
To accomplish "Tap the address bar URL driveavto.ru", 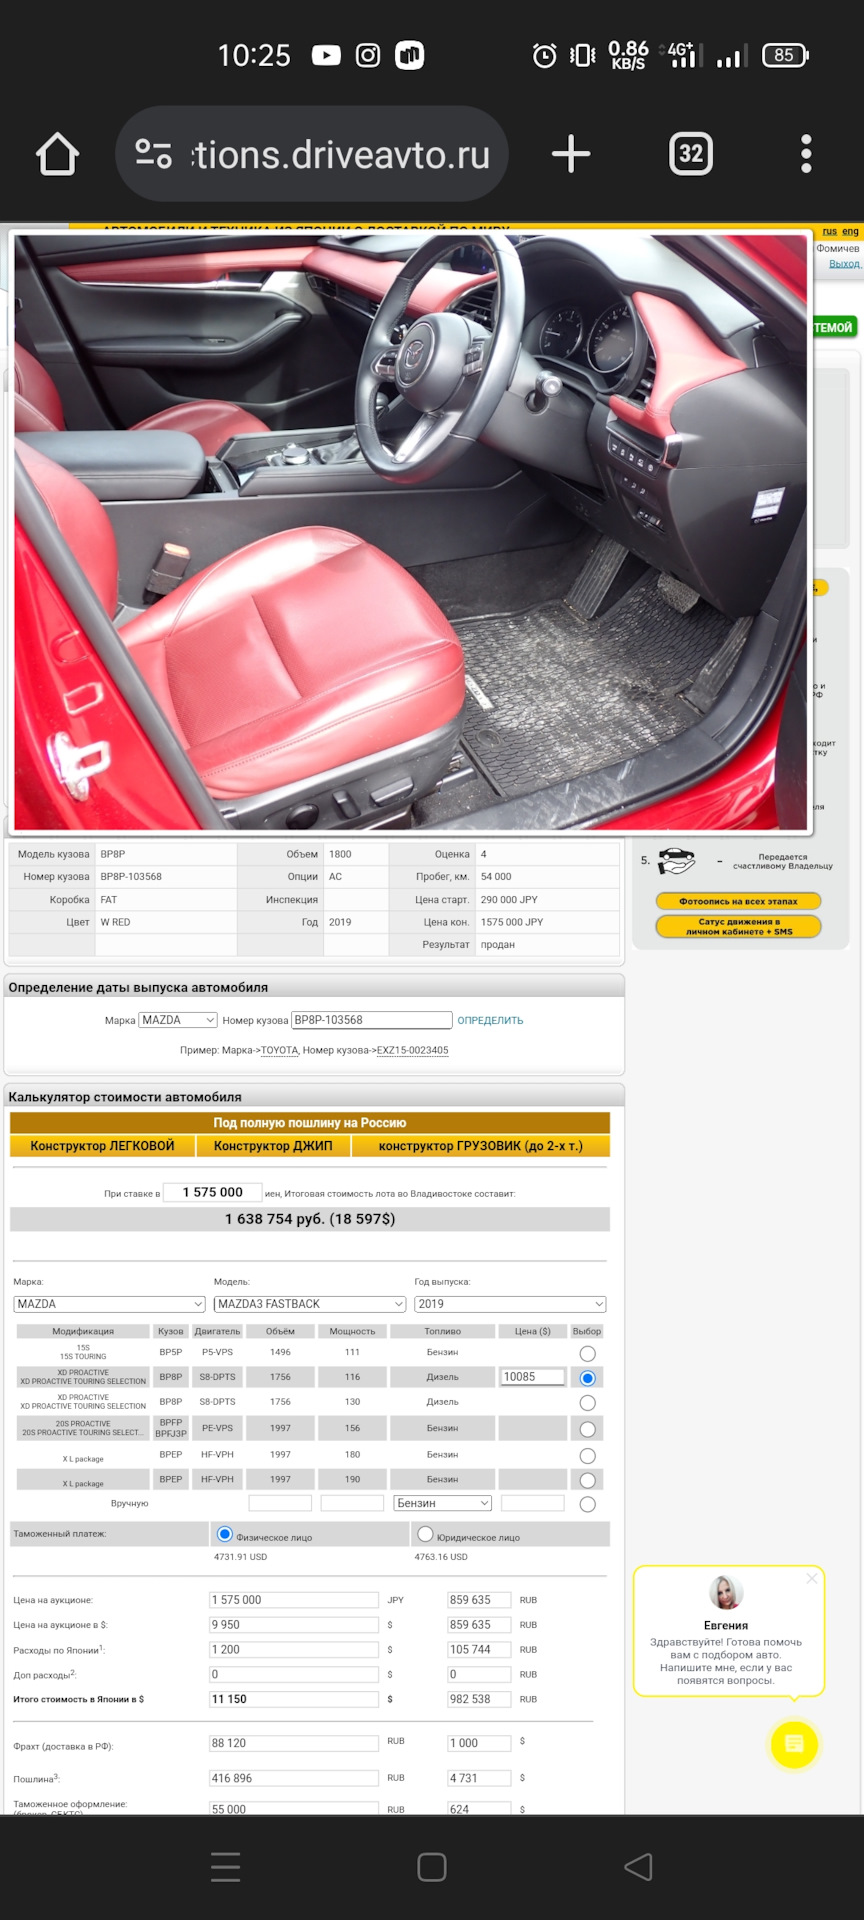I will click(x=342, y=155).
